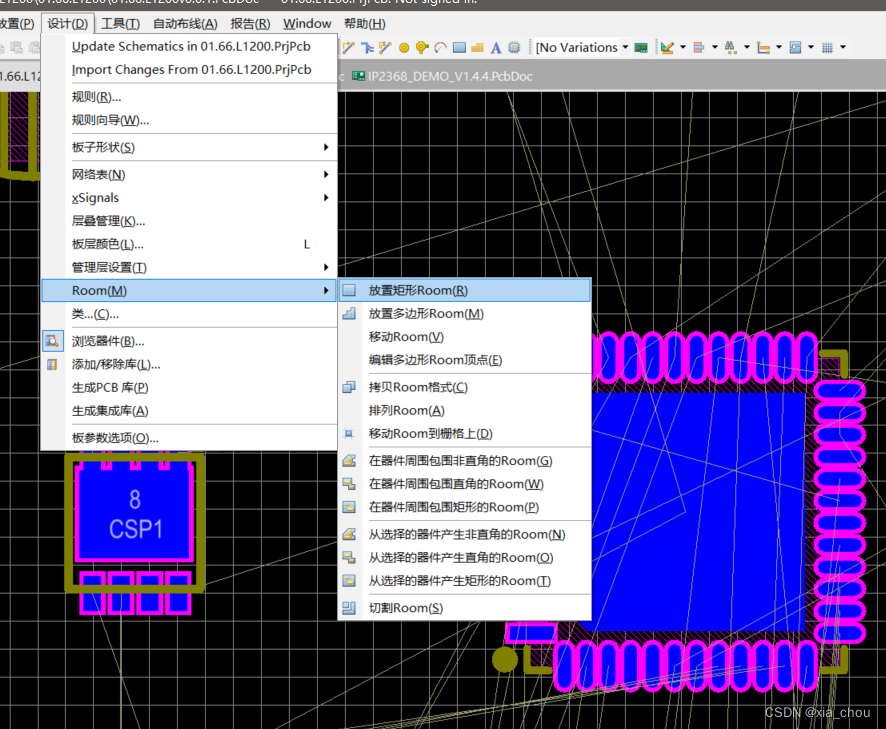Select the place string text tool
Viewport: 886px width, 729px height.
pos(496,47)
